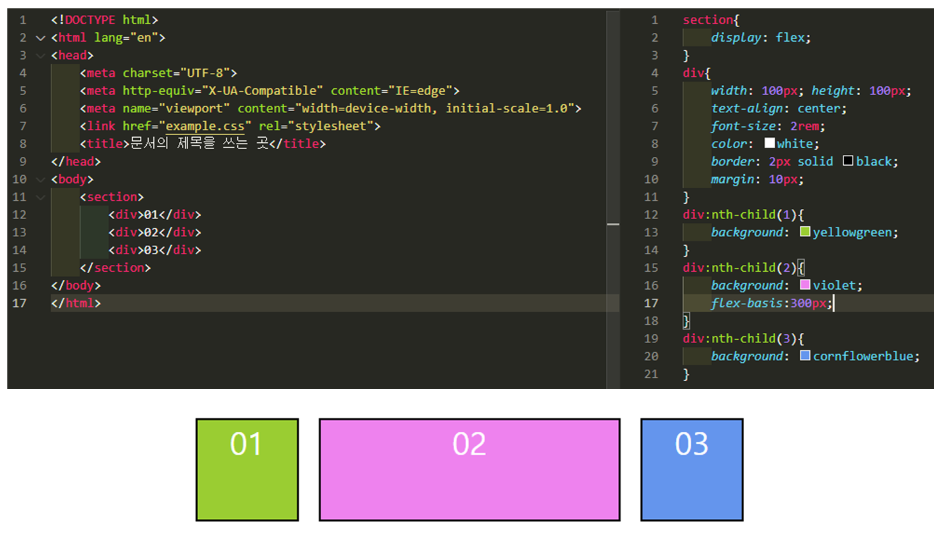Click line number 17 in HTML gutter
This screenshot has width=941, height=540.
point(19,303)
